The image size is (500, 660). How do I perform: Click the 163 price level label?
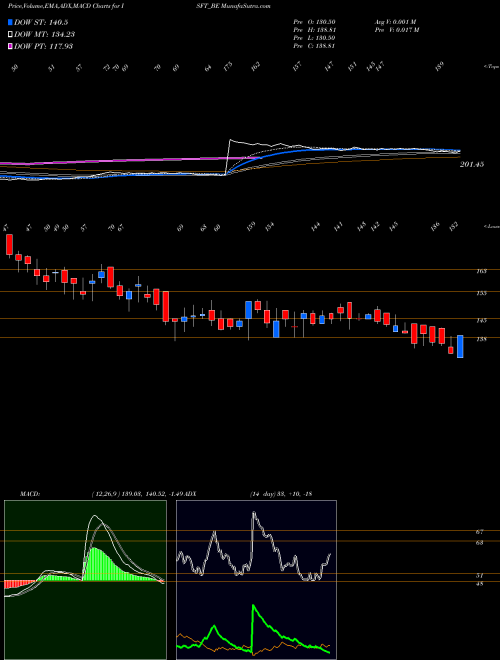click(x=481, y=271)
